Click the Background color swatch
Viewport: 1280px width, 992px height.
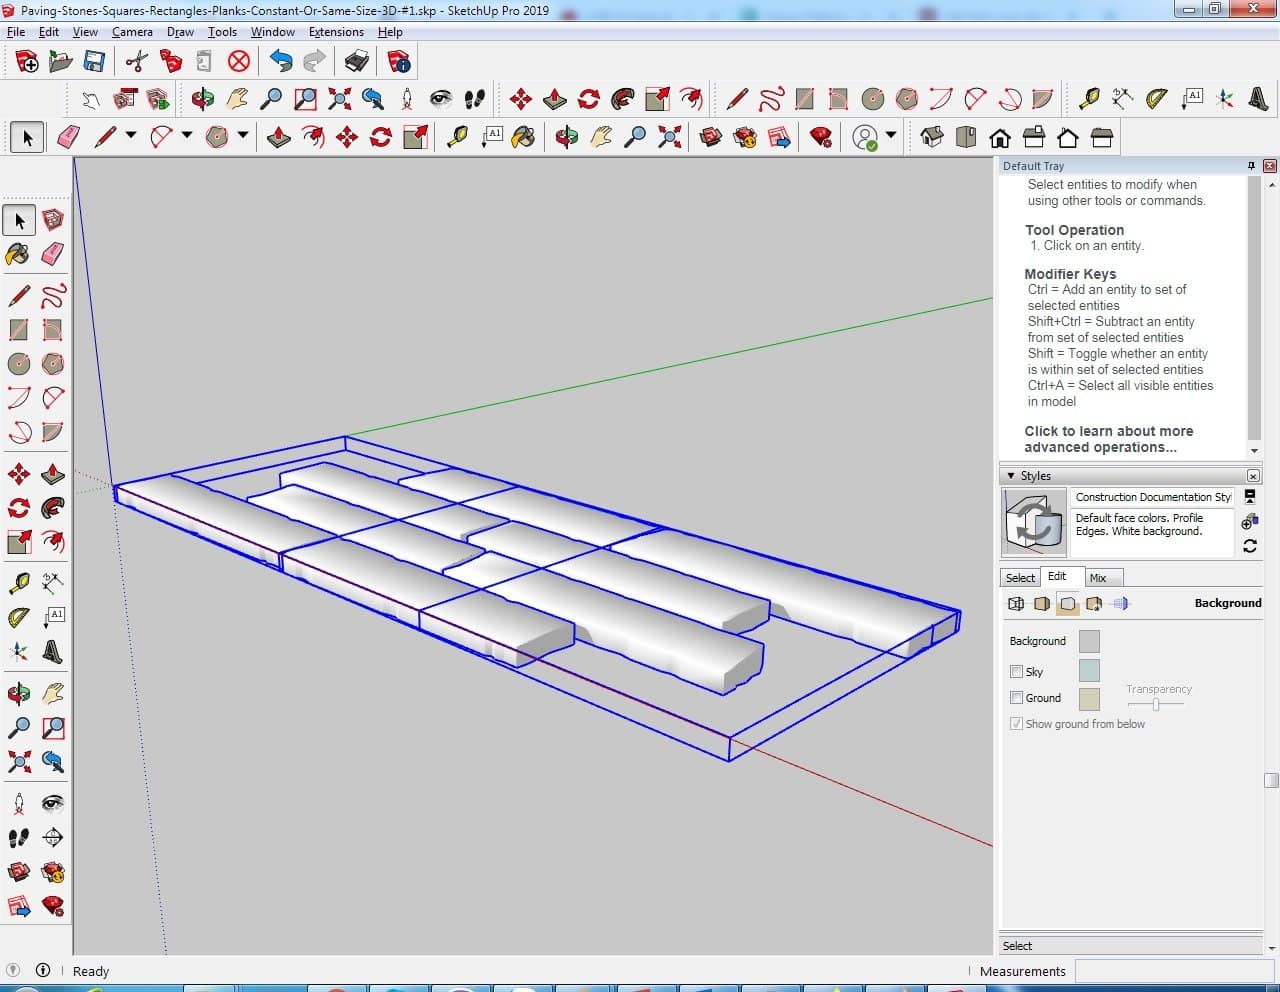[1089, 641]
